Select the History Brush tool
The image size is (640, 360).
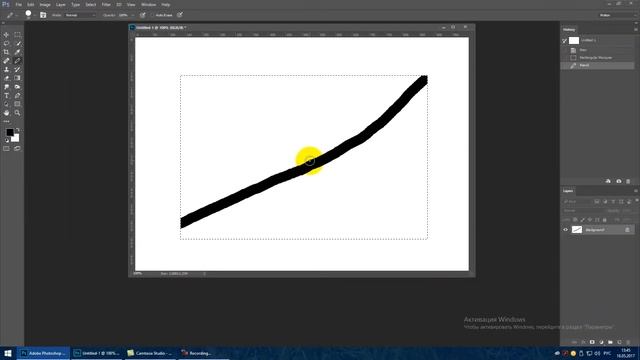pos(17,69)
